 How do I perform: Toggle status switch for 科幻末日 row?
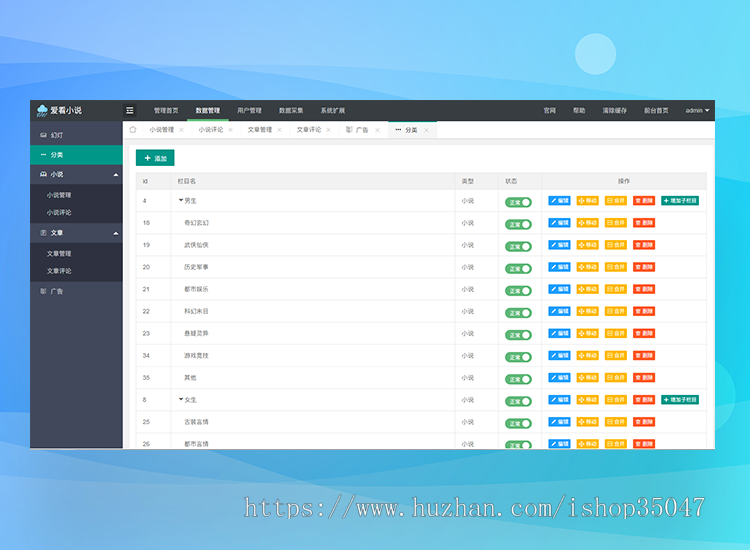tap(518, 313)
